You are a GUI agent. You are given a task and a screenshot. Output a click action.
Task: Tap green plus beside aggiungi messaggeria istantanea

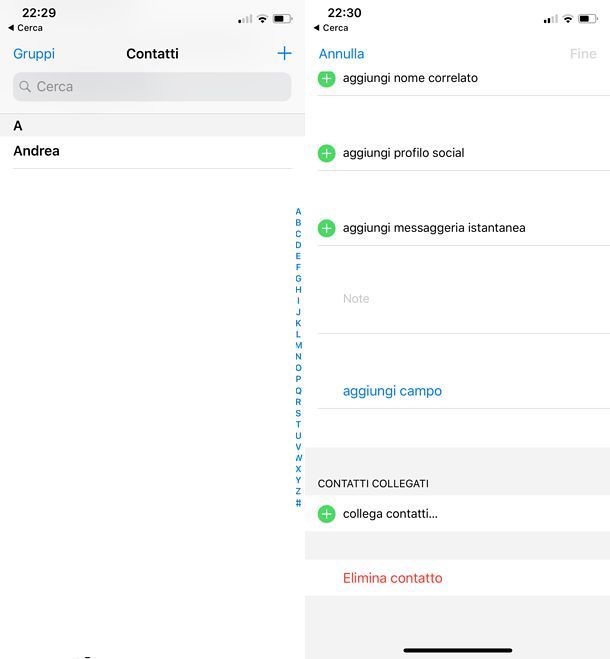tap(327, 228)
